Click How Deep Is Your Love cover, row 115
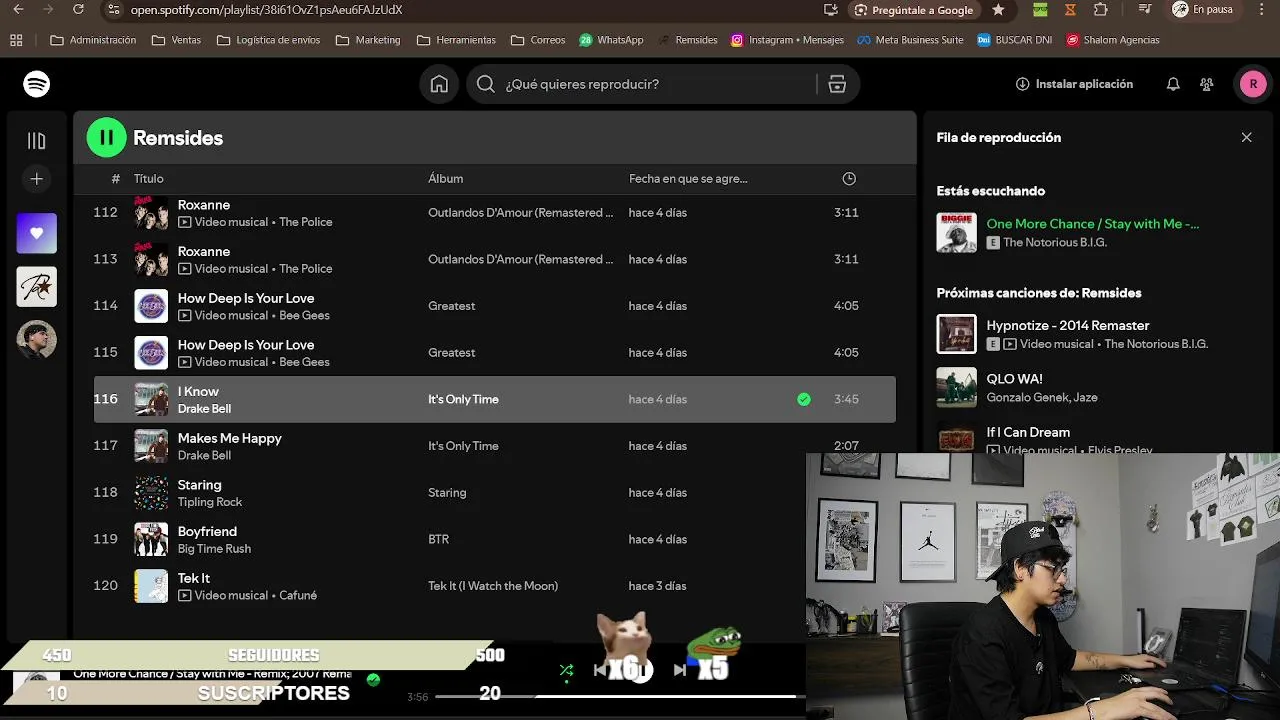Viewport: 1280px width, 720px height. [152, 352]
